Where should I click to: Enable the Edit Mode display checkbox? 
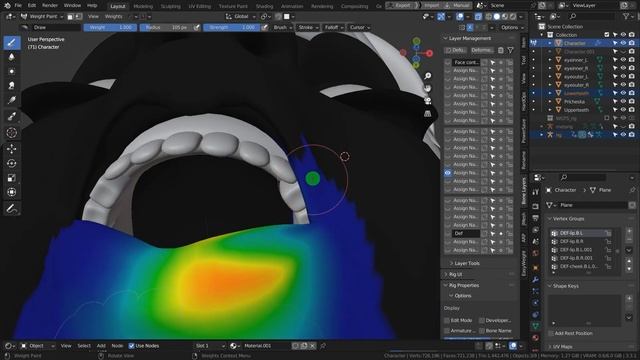point(447,320)
